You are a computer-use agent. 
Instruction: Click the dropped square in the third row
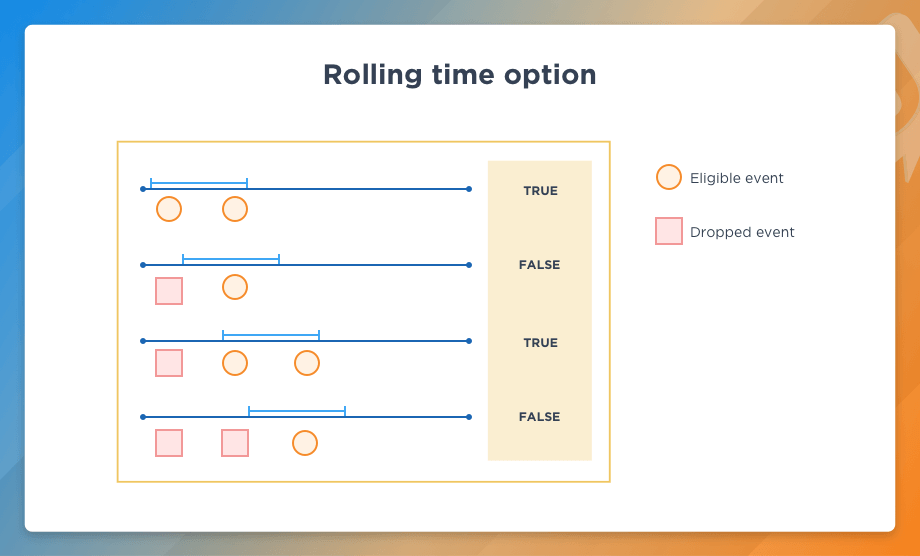[x=169, y=363]
